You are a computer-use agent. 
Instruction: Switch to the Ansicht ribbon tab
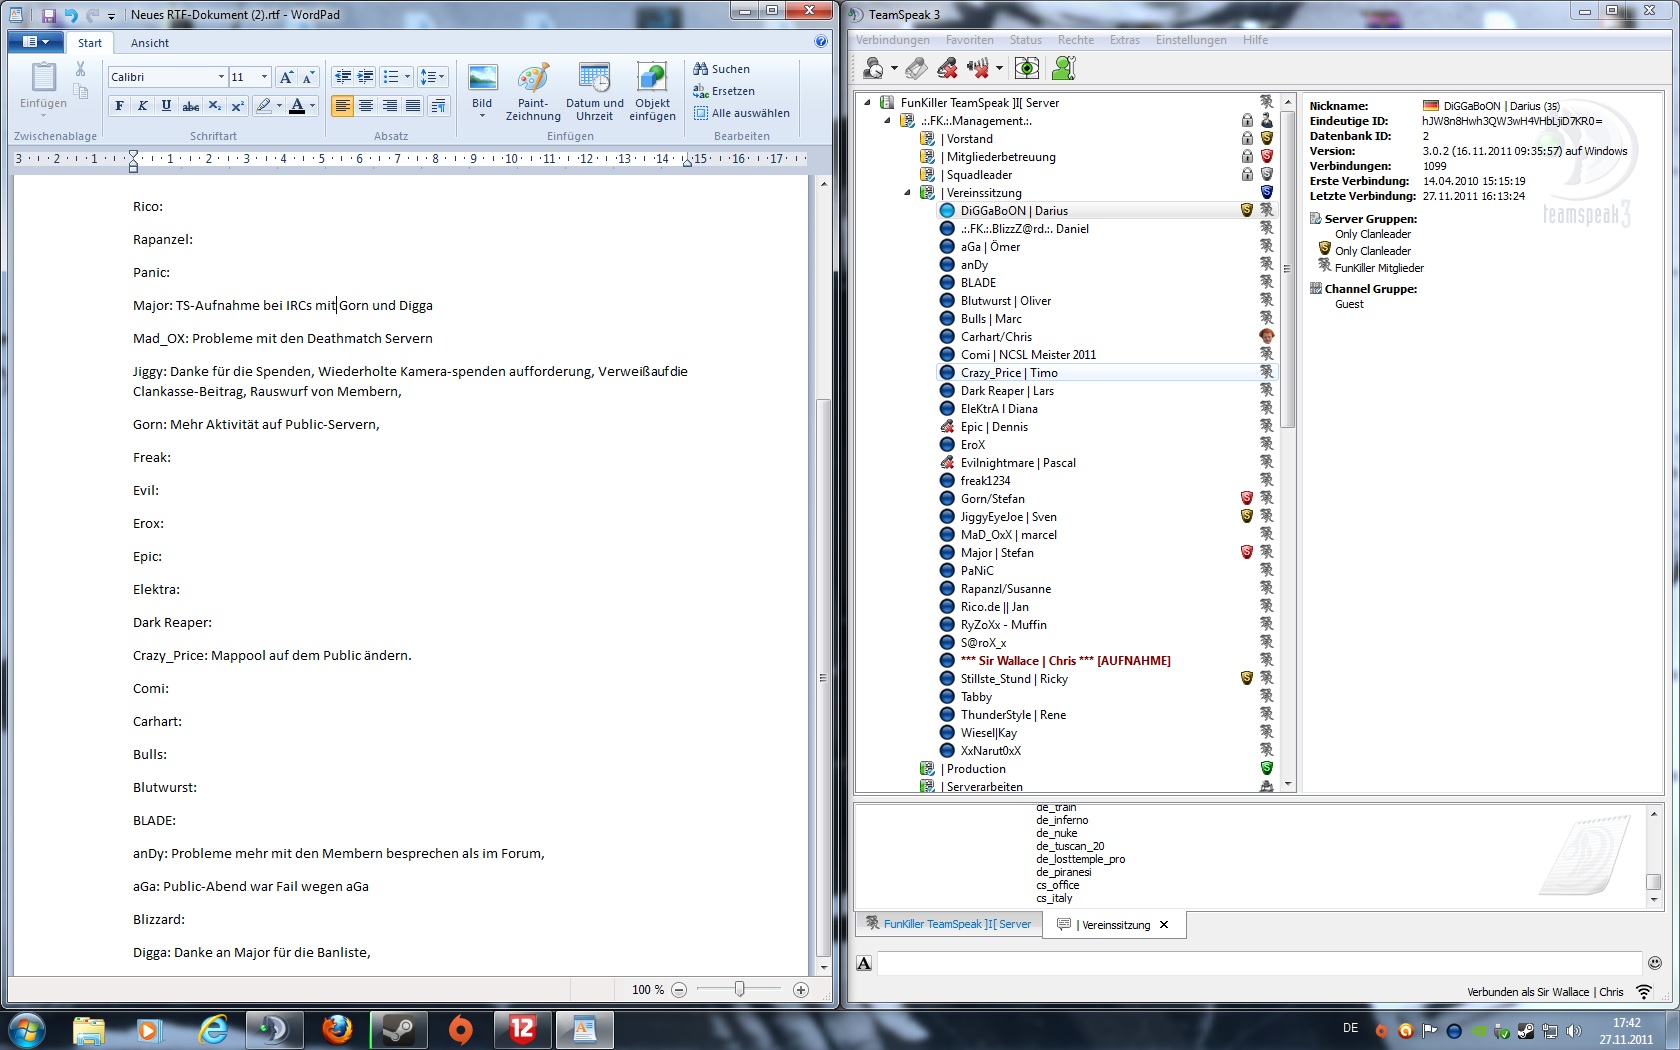(149, 43)
